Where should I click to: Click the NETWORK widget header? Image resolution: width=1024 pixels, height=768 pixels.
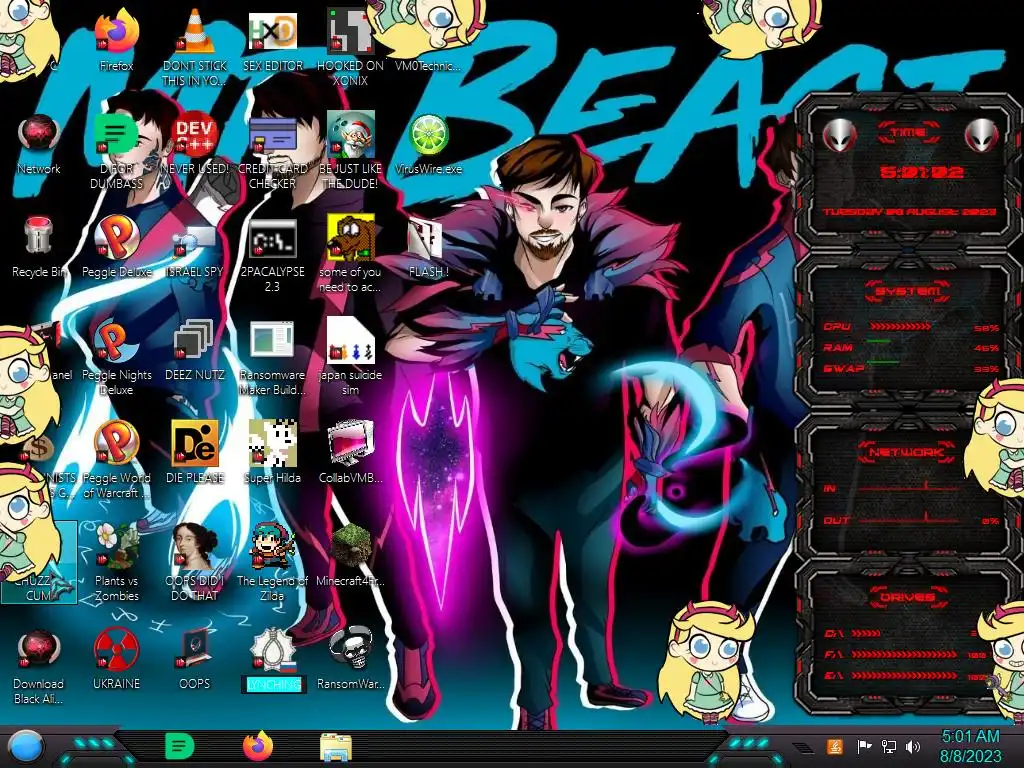click(x=908, y=451)
